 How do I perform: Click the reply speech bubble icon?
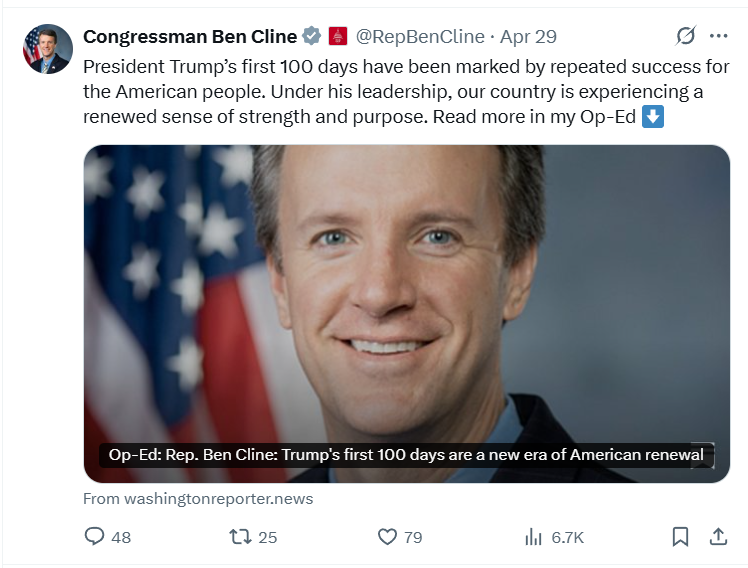point(94,537)
